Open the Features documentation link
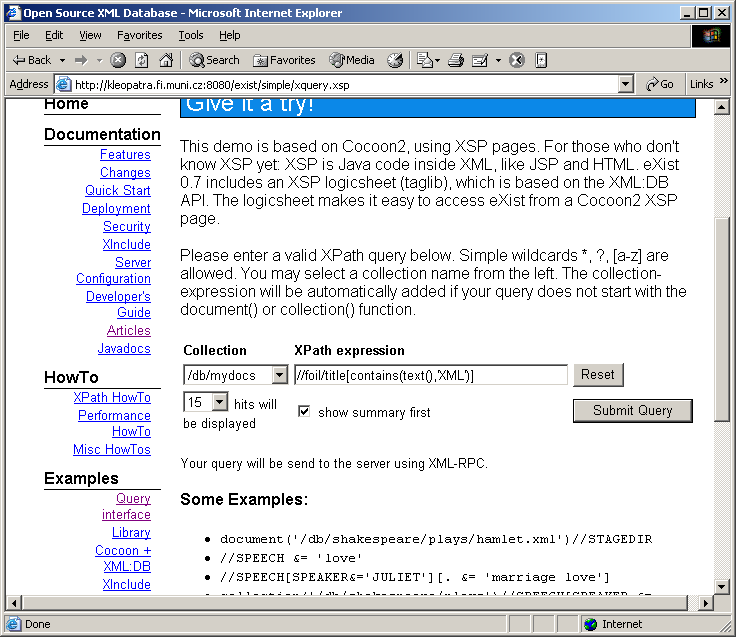The height and width of the screenshot is (637, 736). 125,154
